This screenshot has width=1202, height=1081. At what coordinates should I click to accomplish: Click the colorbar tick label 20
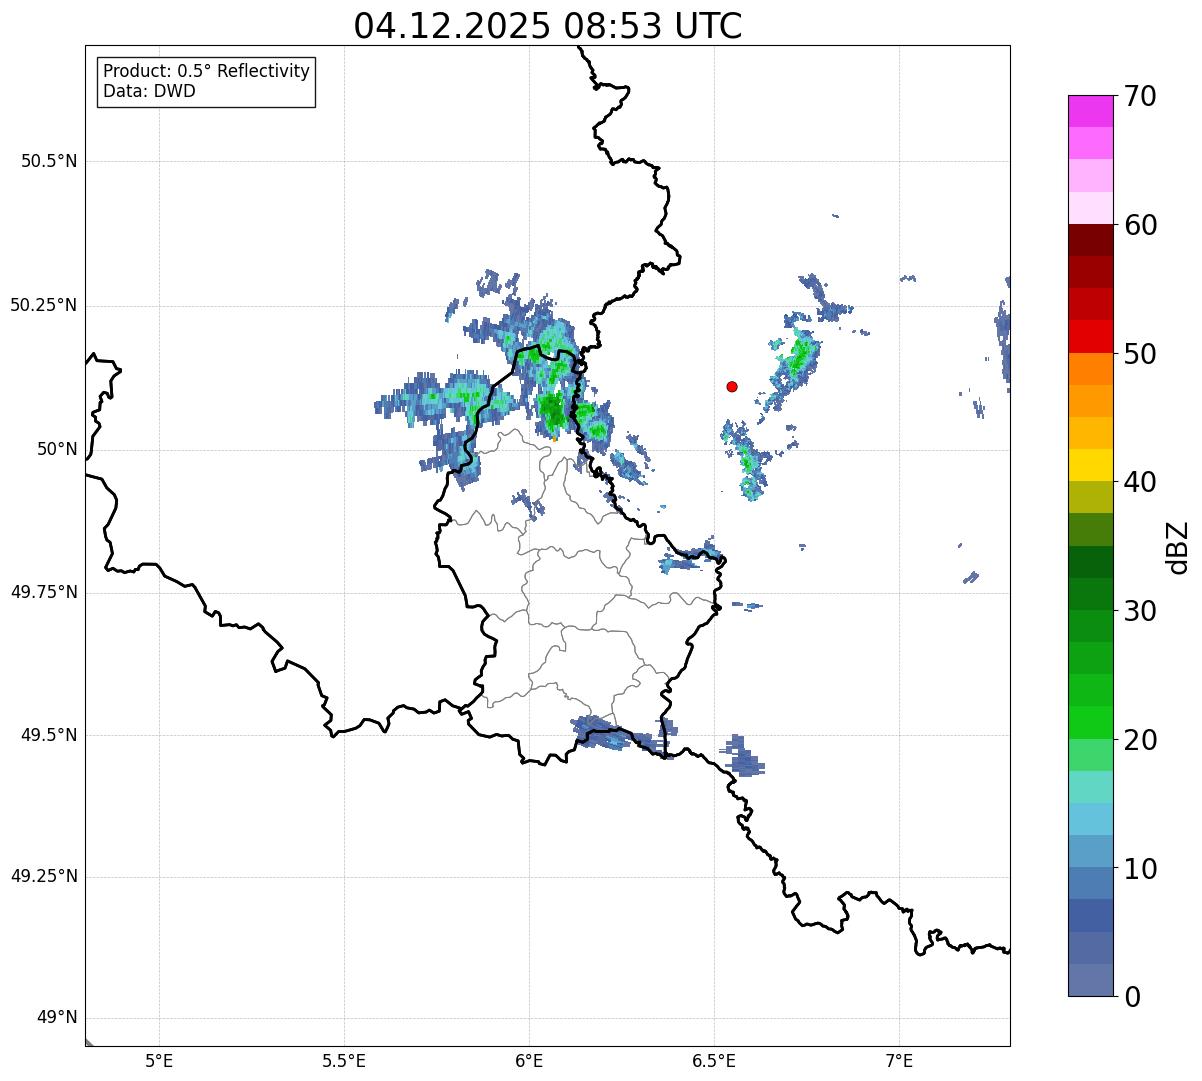tap(1140, 740)
